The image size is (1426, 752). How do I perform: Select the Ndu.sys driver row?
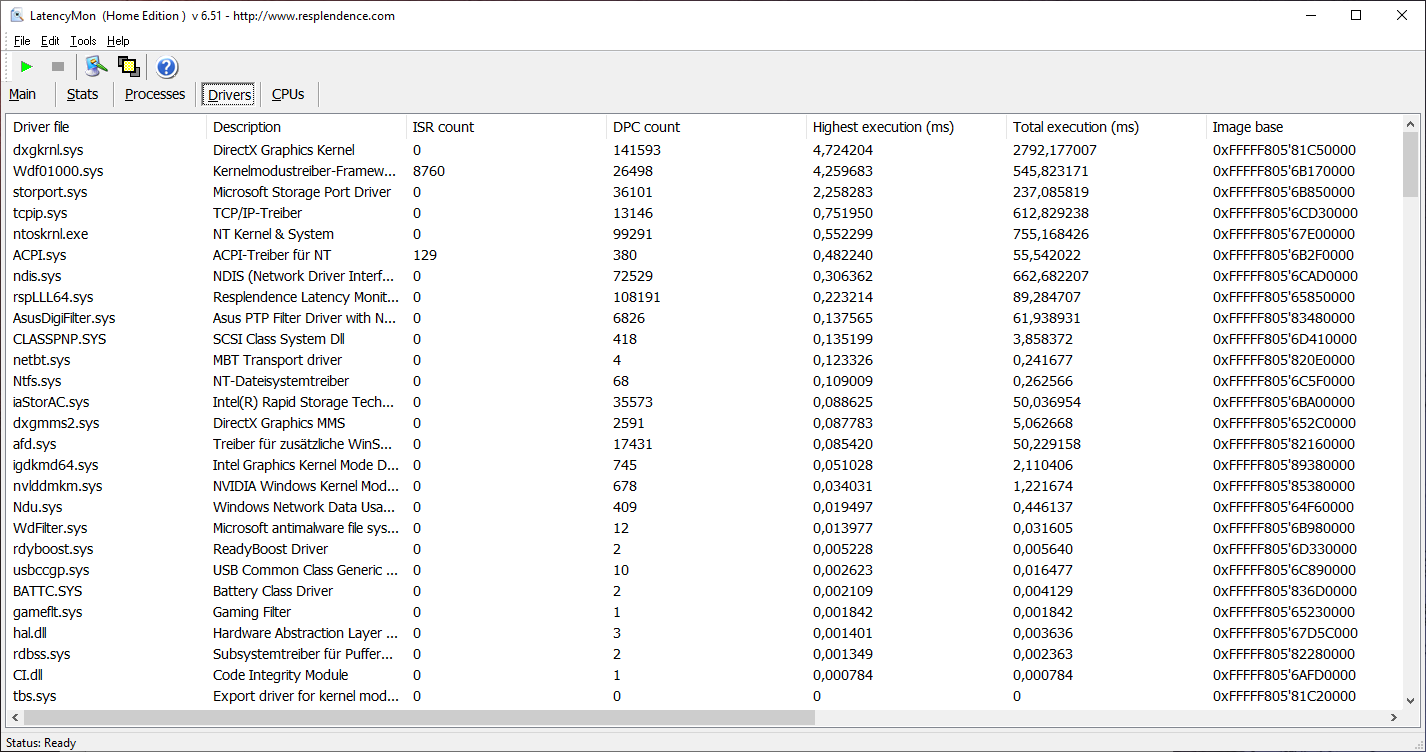[704, 507]
